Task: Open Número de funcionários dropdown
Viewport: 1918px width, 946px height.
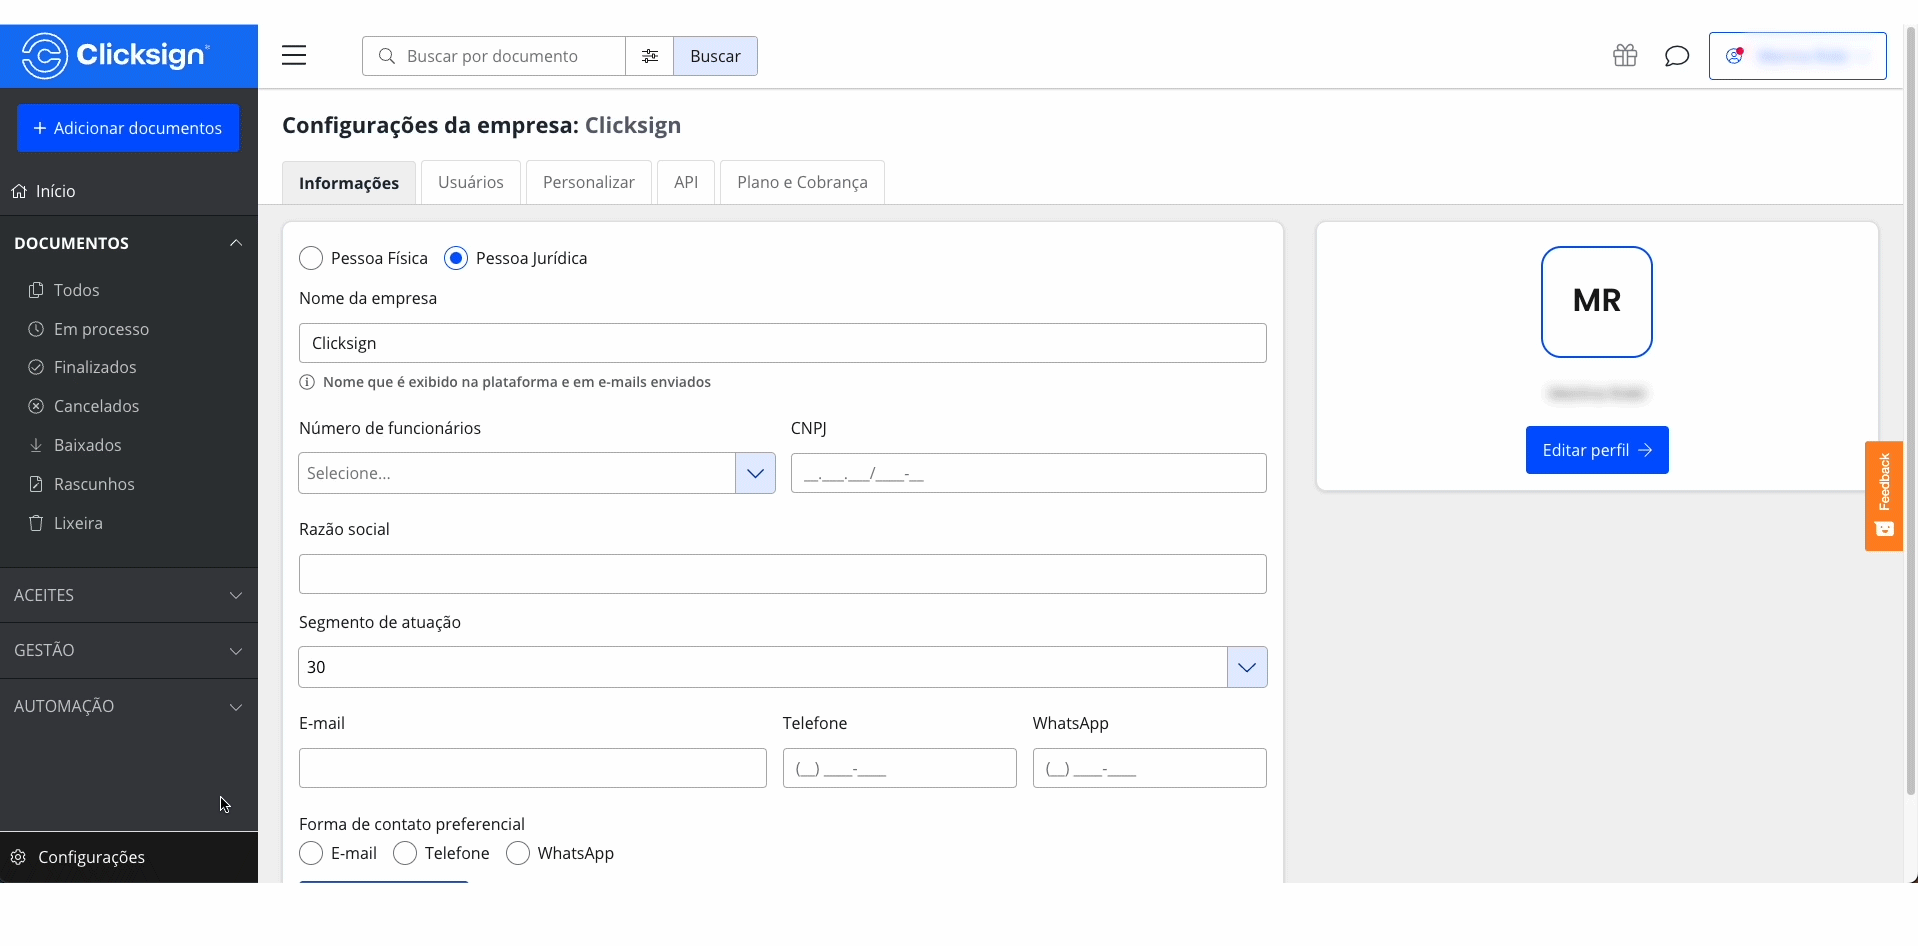Action: coord(537,473)
